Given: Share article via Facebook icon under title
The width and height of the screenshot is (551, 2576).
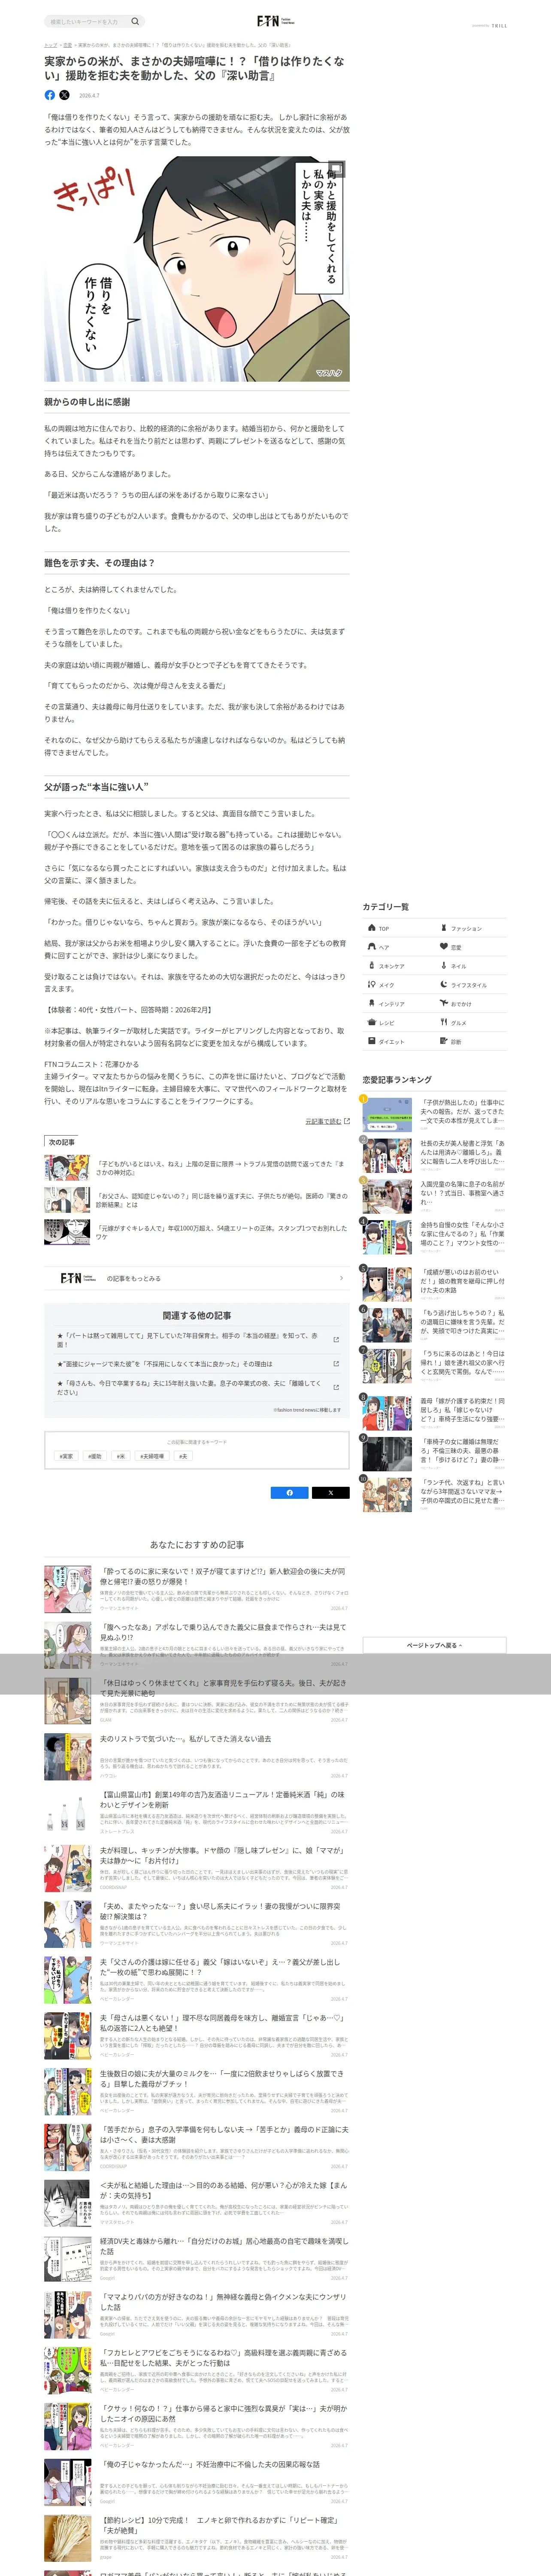Looking at the screenshot, I should [50, 95].
